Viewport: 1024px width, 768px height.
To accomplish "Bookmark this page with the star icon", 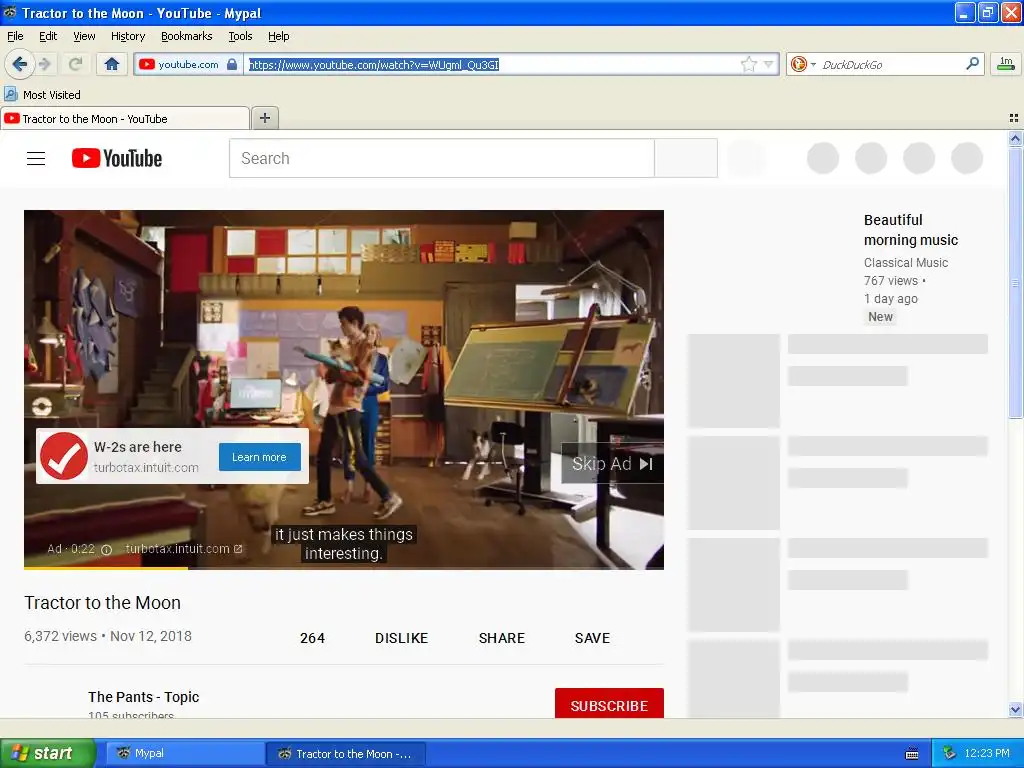I will 748,64.
